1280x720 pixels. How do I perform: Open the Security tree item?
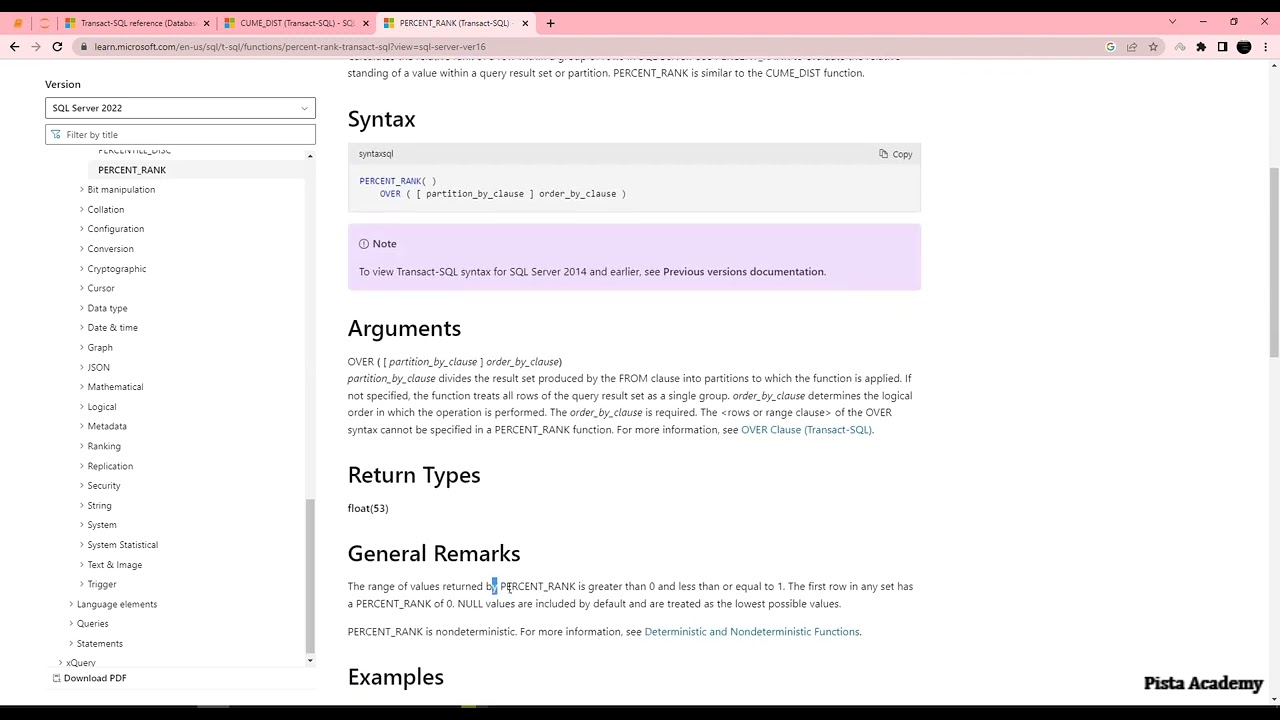103,486
